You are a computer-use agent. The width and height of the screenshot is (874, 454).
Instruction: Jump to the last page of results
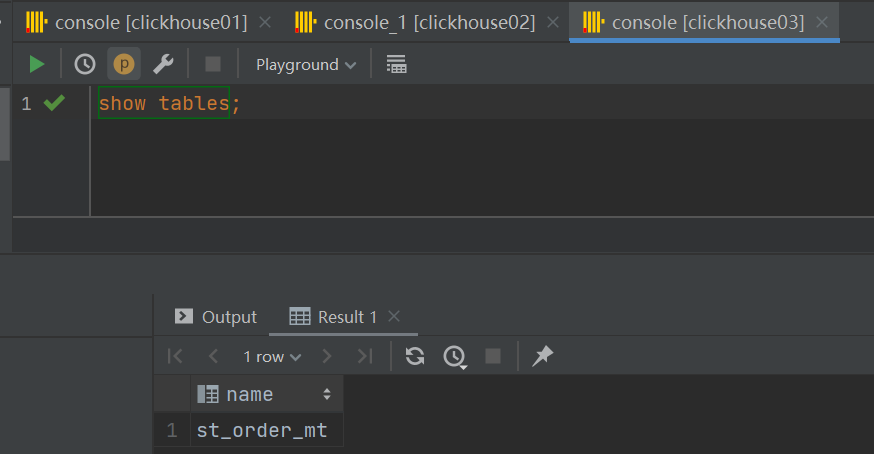[365, 356]
